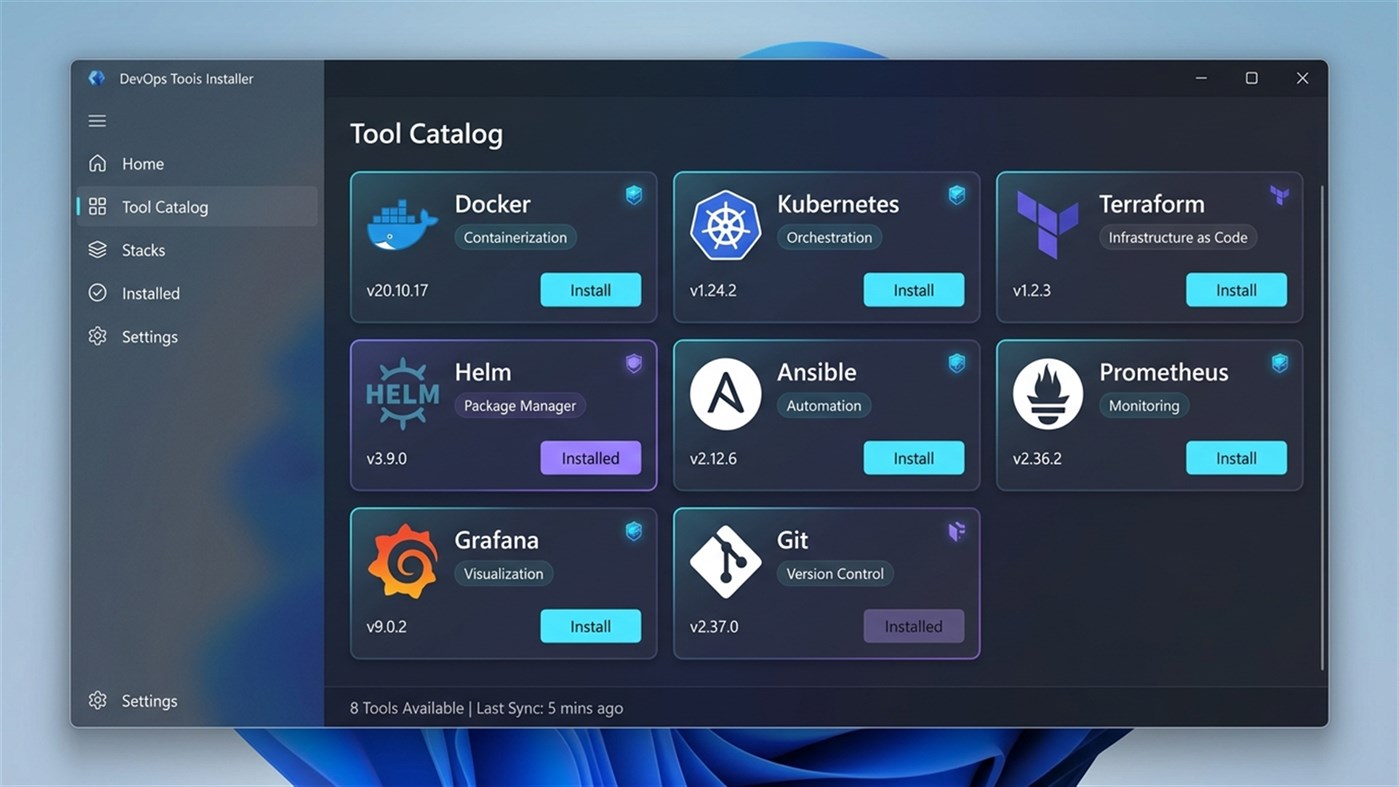This screenshot has width=1399, height=787.
Task: Close the DevOps Tools Installer window
Action: click(x=1302, y=78)
